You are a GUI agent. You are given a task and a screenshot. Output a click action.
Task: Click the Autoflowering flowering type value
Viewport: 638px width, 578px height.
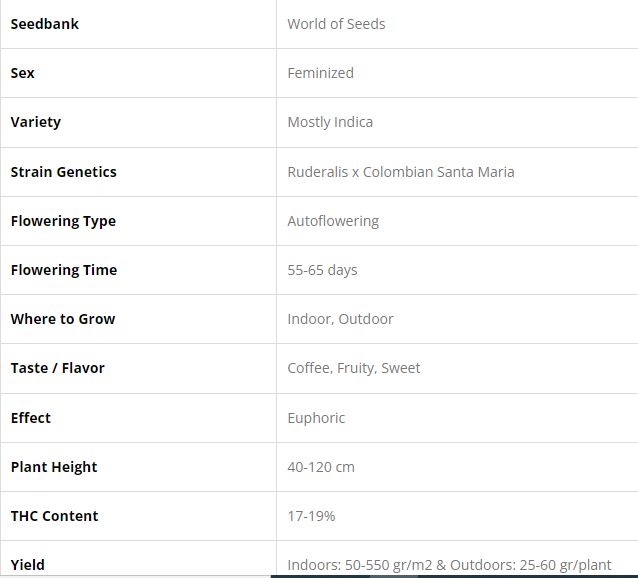tap(333, 221)
